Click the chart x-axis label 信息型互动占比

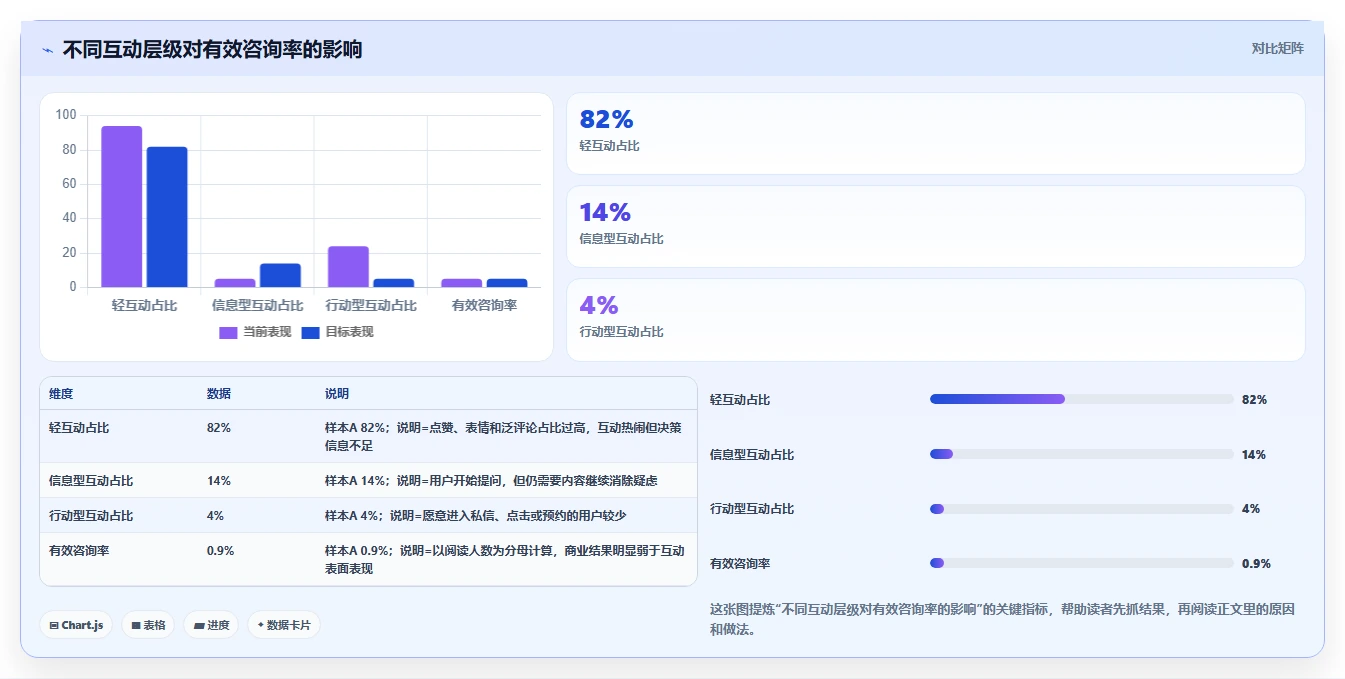click(x=258, y=305)
